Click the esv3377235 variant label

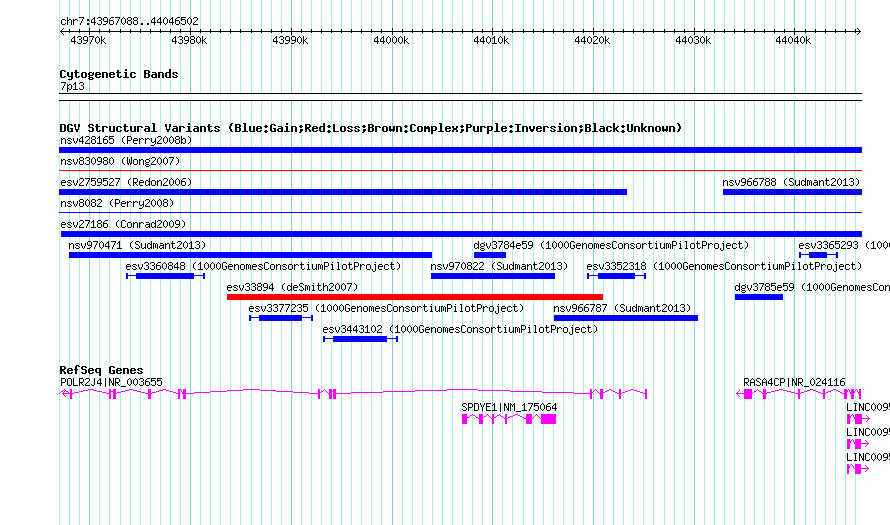(x=386, y=308)
